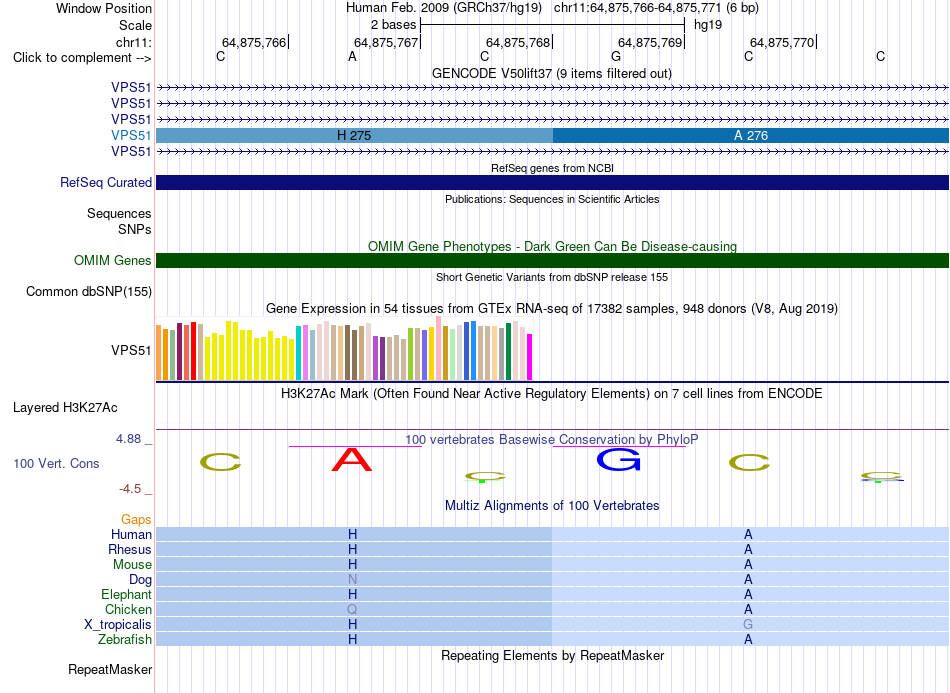Viewport: 950px width, 693px height.
Task: Click the Human species row label
Action: coord(131,534)
